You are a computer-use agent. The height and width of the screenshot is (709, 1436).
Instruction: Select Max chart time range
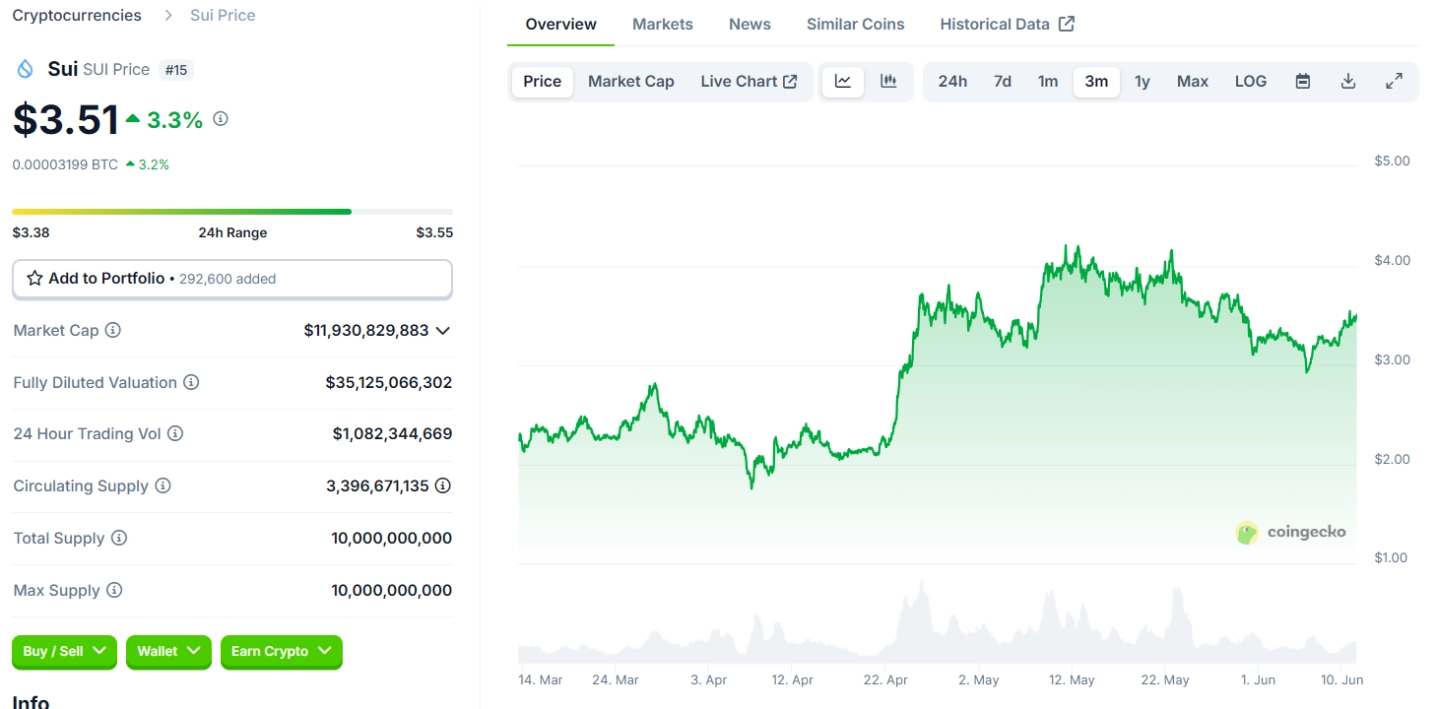point(1193,81)
